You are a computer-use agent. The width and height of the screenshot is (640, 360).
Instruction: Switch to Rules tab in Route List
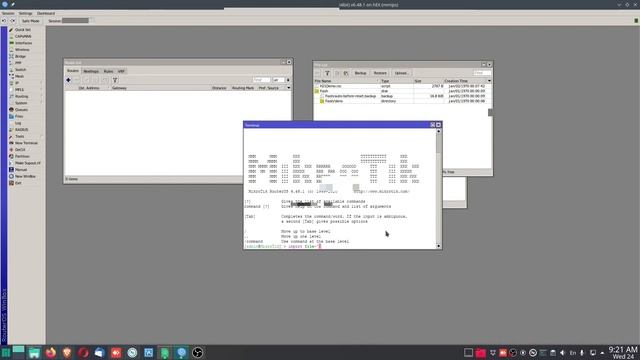108,71
